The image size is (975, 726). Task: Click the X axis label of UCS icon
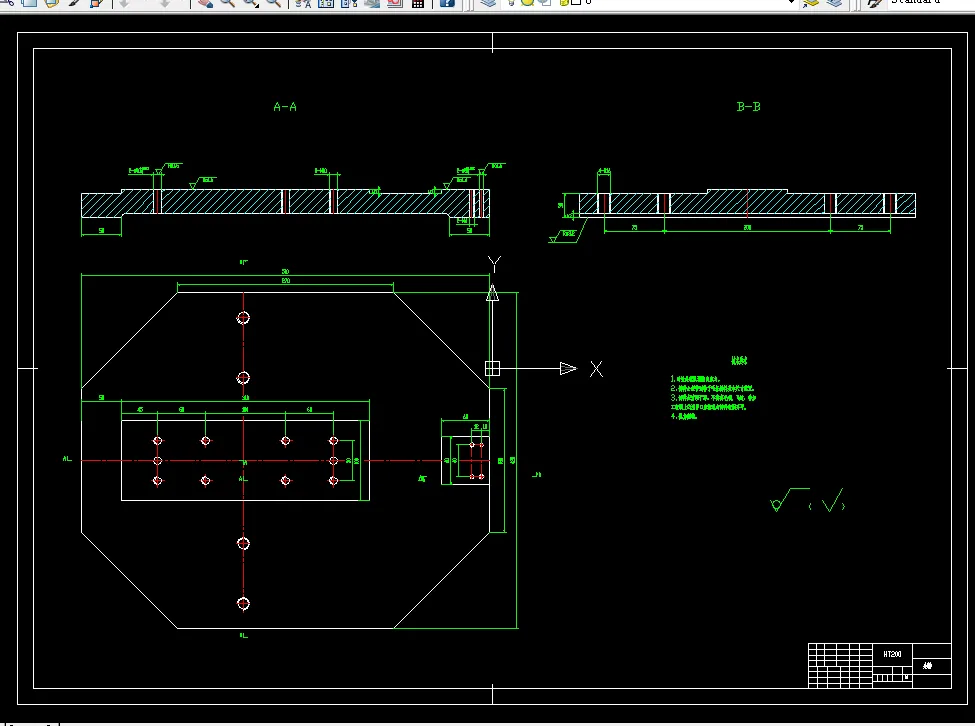[596, 369]
